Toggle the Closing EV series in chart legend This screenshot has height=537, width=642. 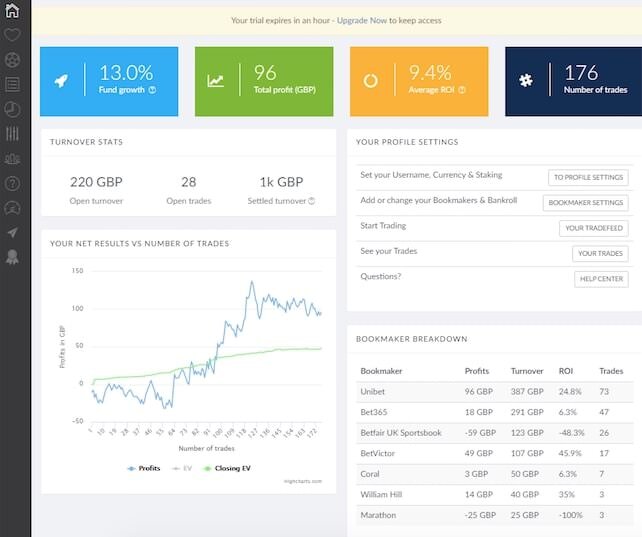pyautogui.click(x=227, y=468)
